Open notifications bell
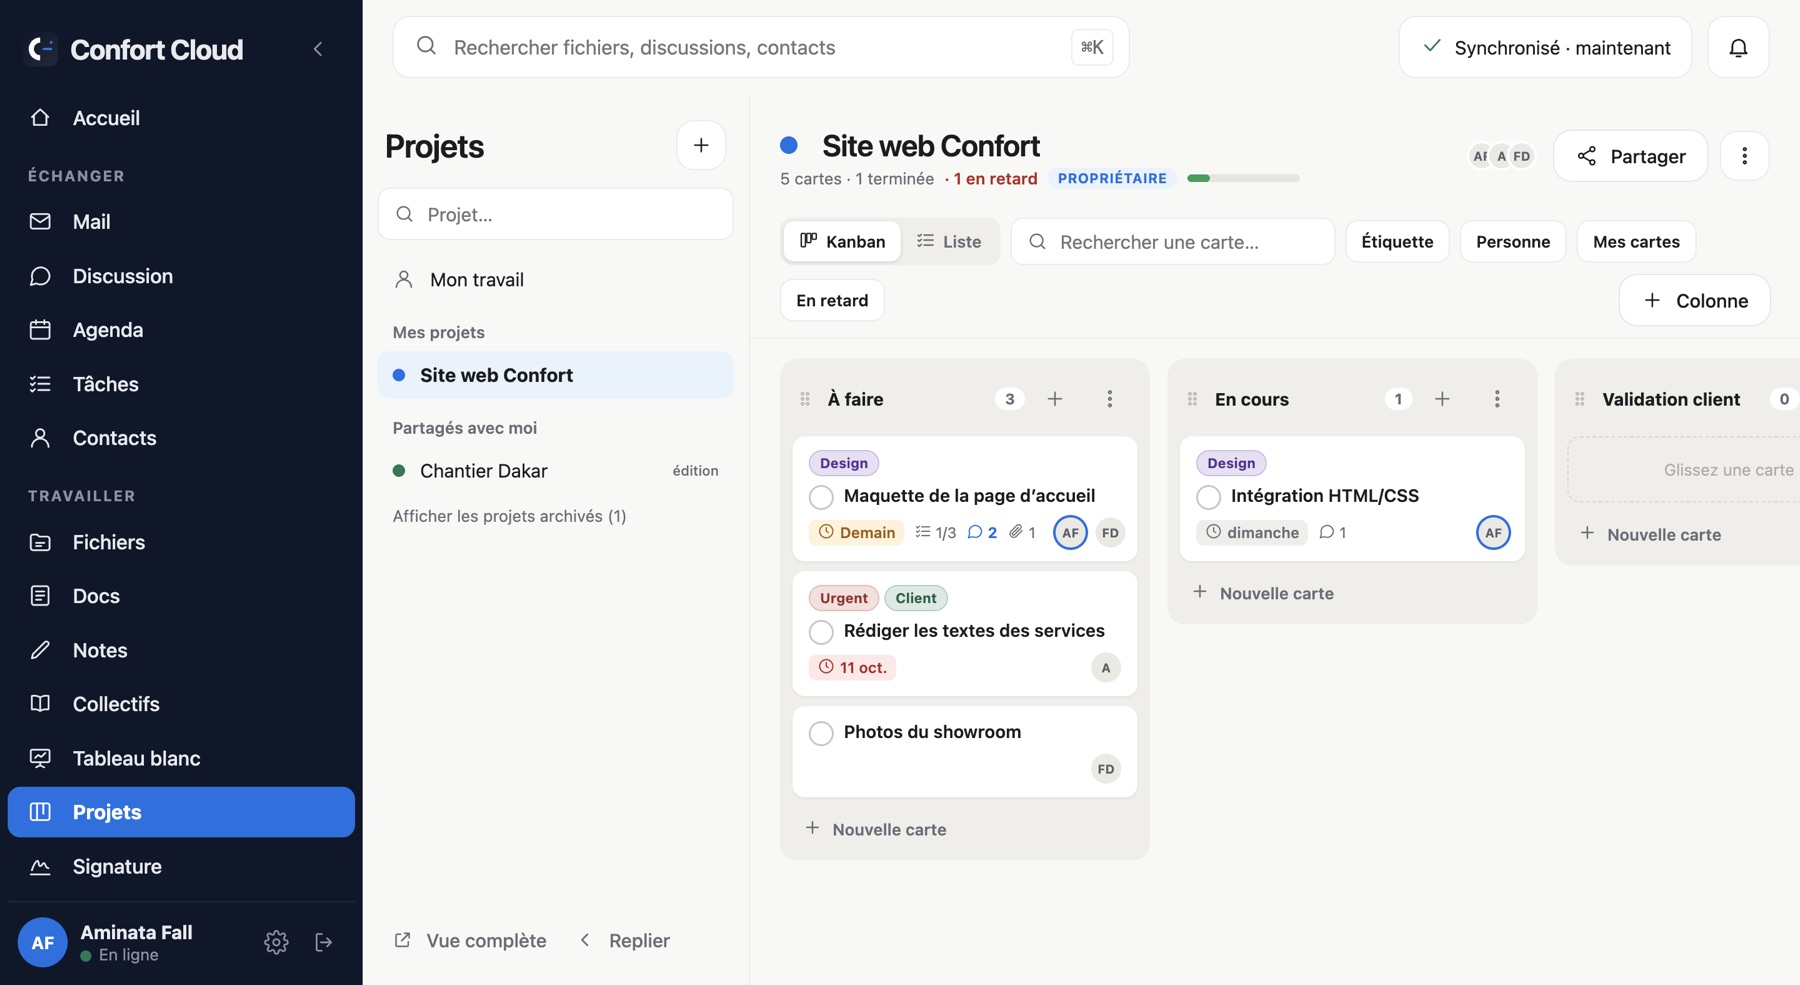 tap(1738, 47)
